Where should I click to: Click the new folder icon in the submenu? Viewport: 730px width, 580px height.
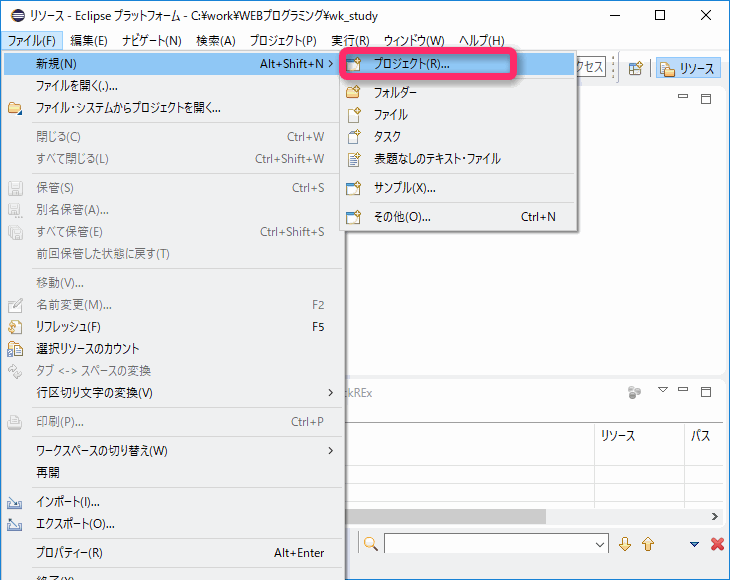(x=354, y=92)
